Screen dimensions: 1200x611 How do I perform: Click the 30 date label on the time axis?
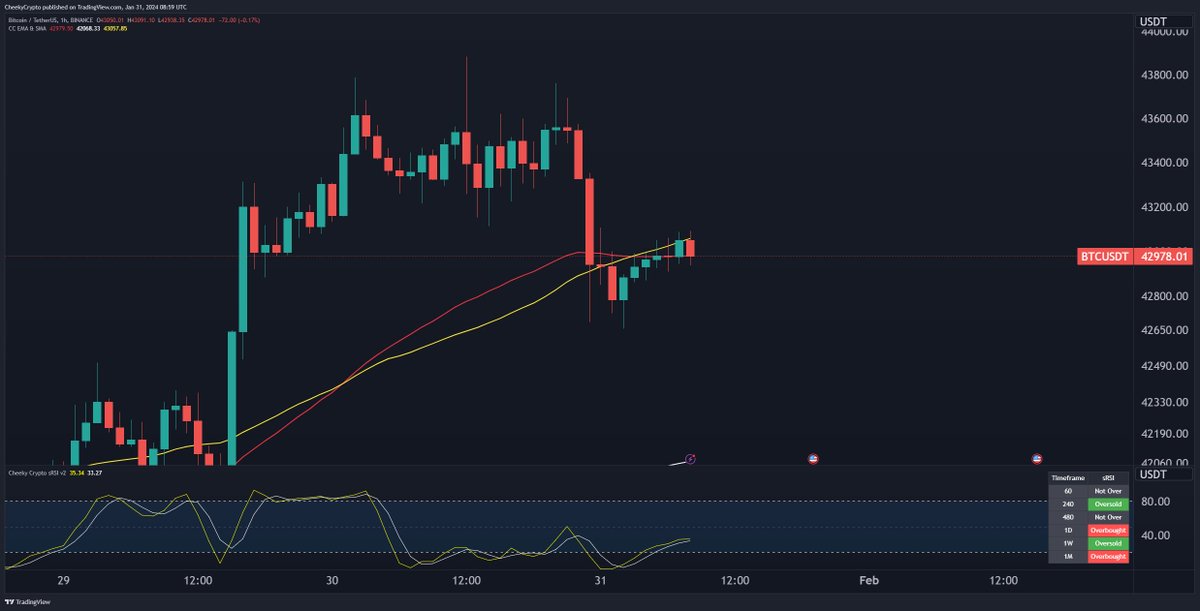(x=332, y=580)
